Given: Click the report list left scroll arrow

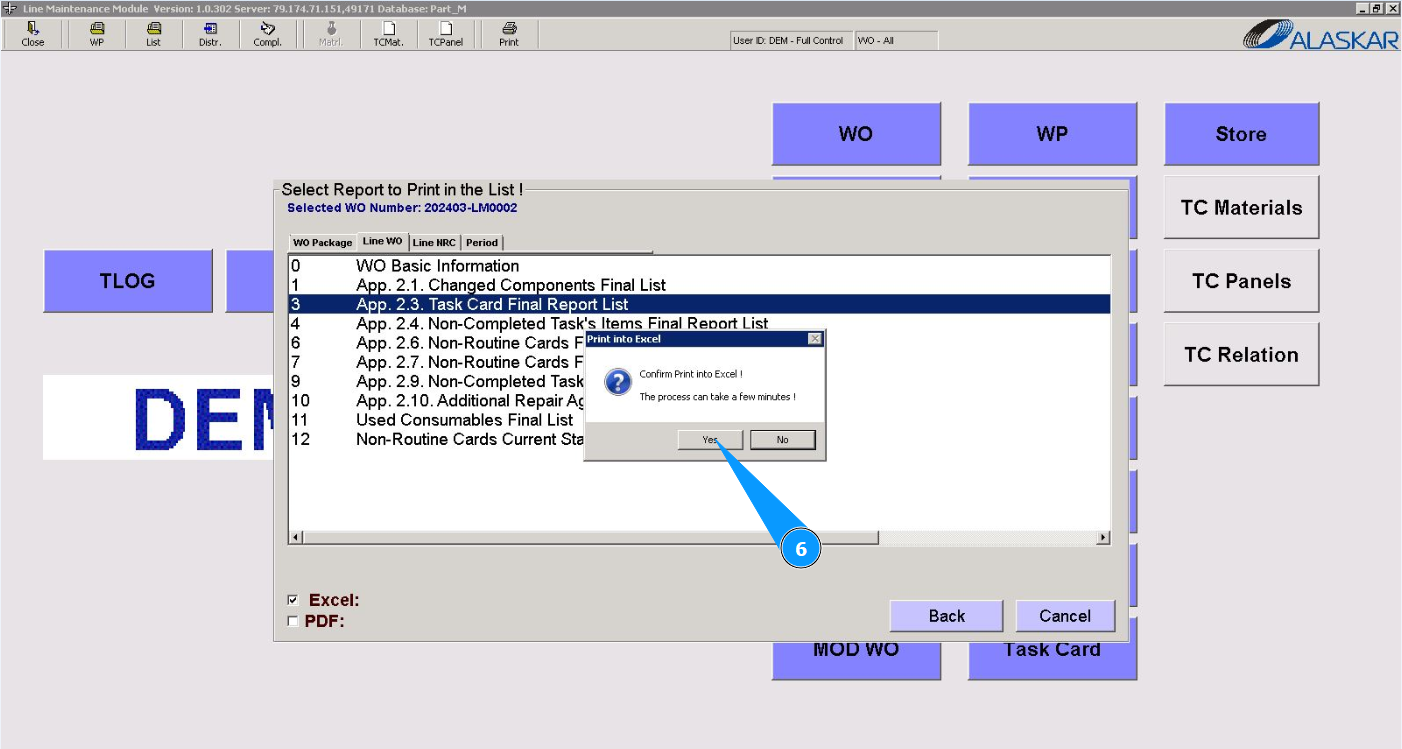Looking at the screenshot, I should (295, 538).
